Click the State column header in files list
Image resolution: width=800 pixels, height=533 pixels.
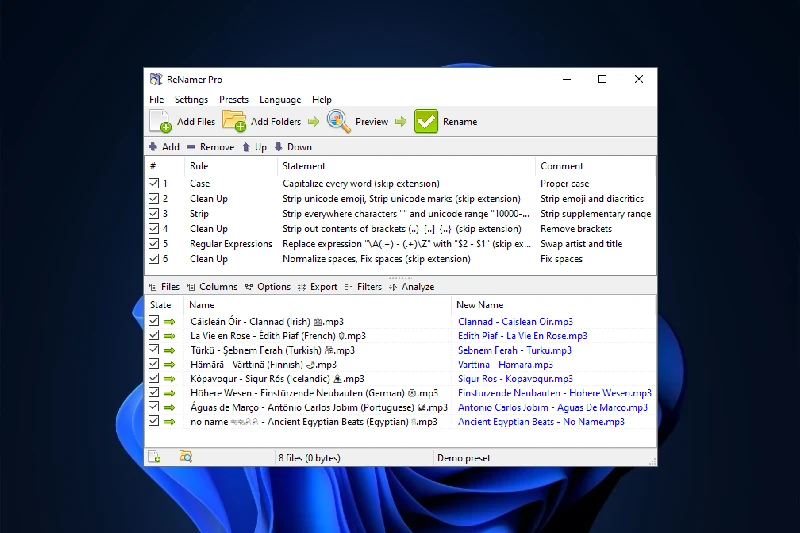tap(165, 304)
